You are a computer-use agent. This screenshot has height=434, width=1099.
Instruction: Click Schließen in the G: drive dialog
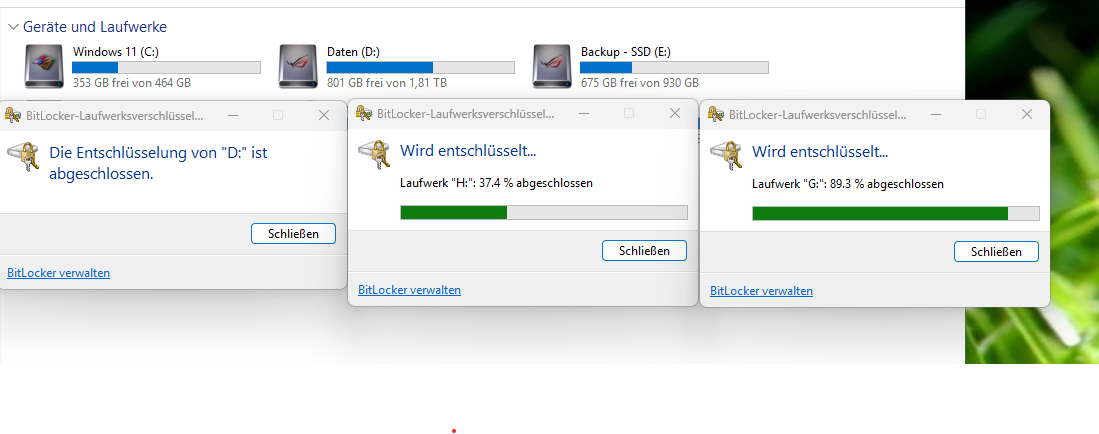click(996, 252)
